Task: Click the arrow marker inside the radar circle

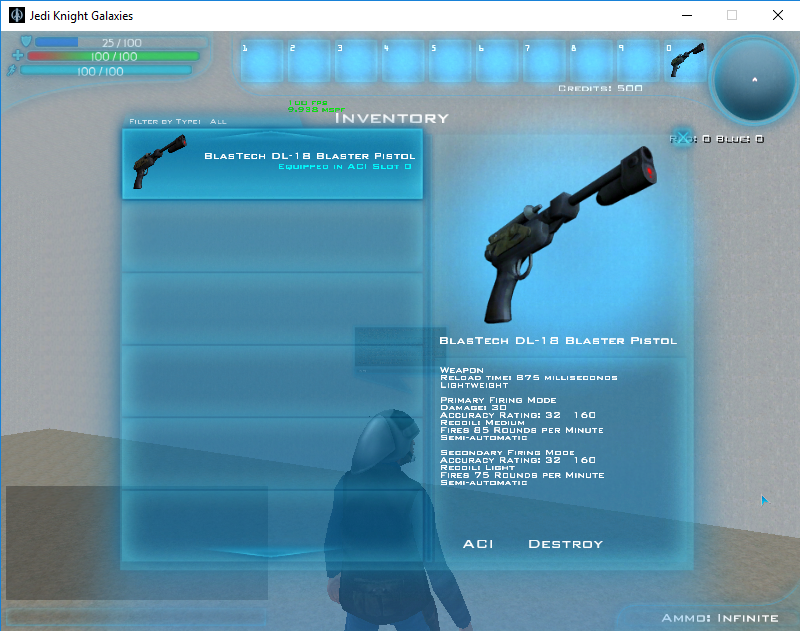Action: (x=755, y=80)
